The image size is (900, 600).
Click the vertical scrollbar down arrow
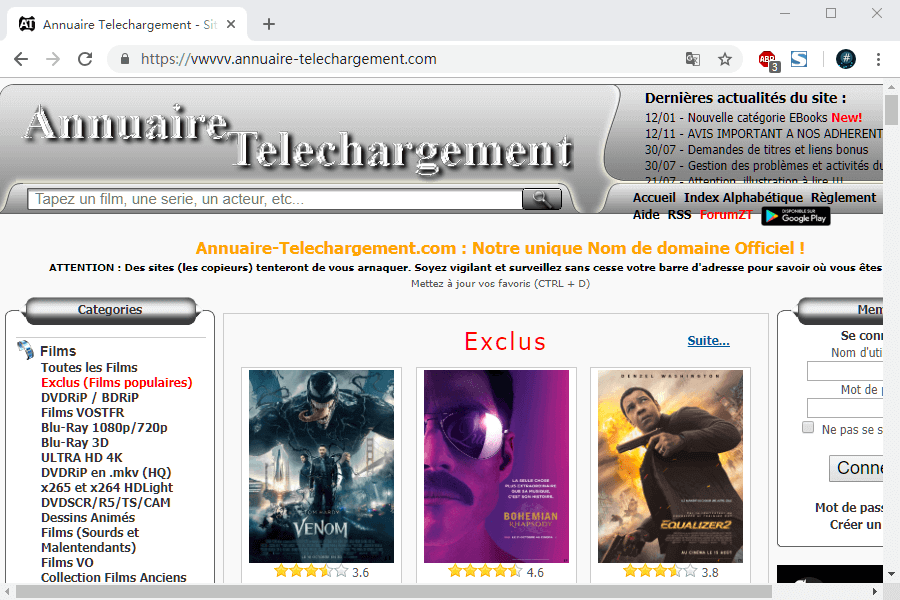[x=891, y=574]
